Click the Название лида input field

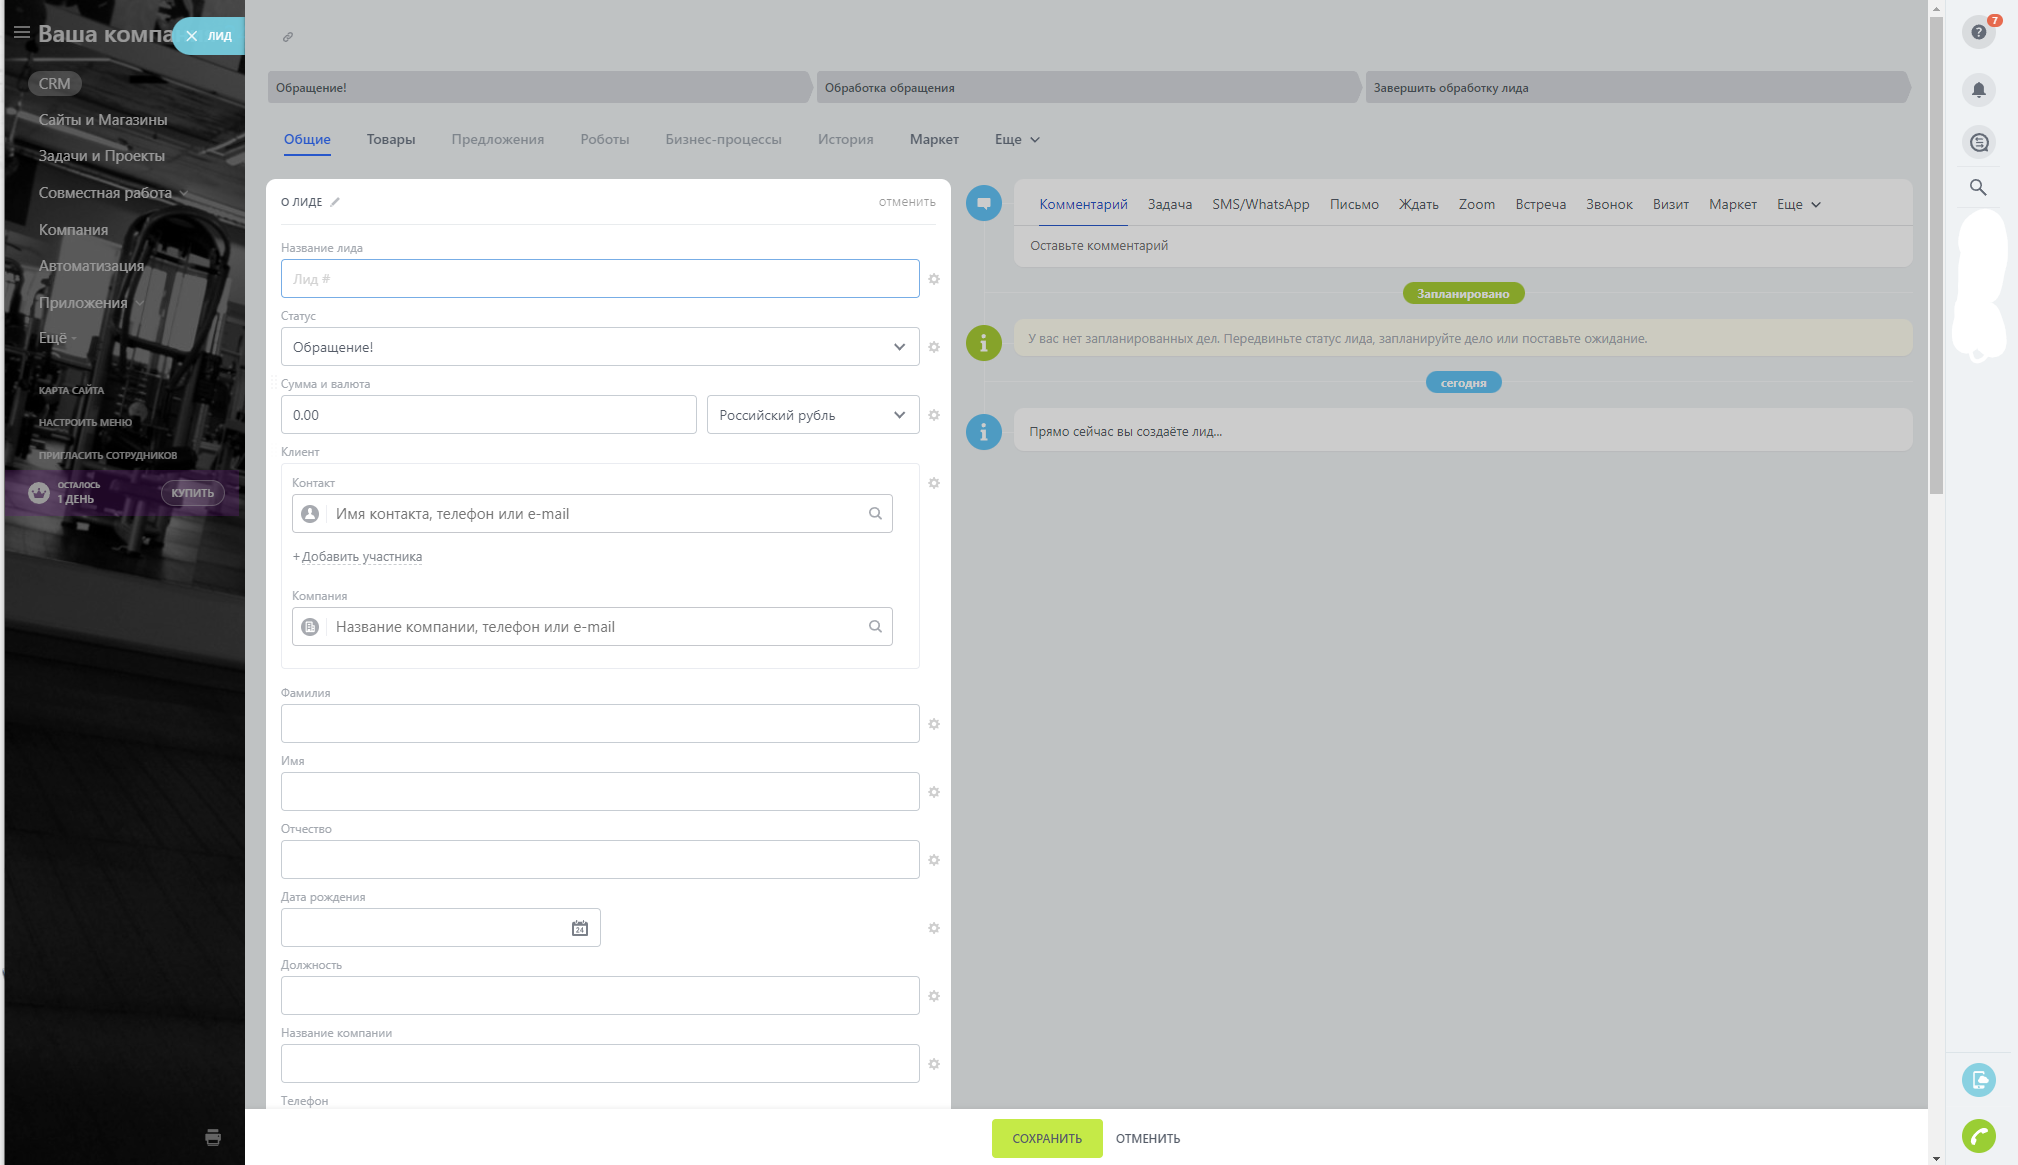click(600, 279)
